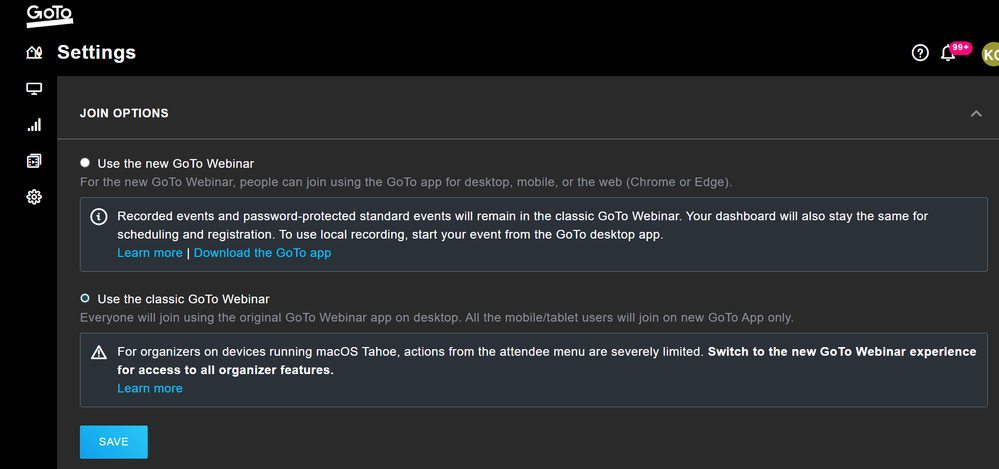Click the Settings page title
Viewport: 999px width, 469px height.
96,52
